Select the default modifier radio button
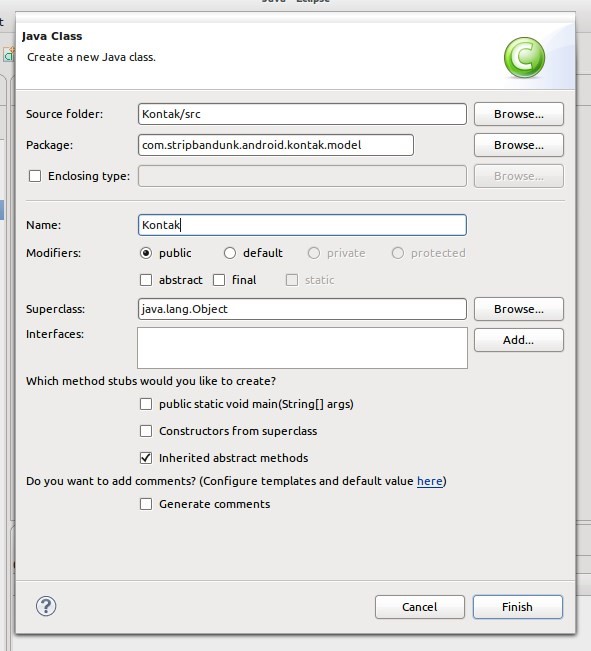This screenshot has width=591, height=651. (x=230, y=253)
